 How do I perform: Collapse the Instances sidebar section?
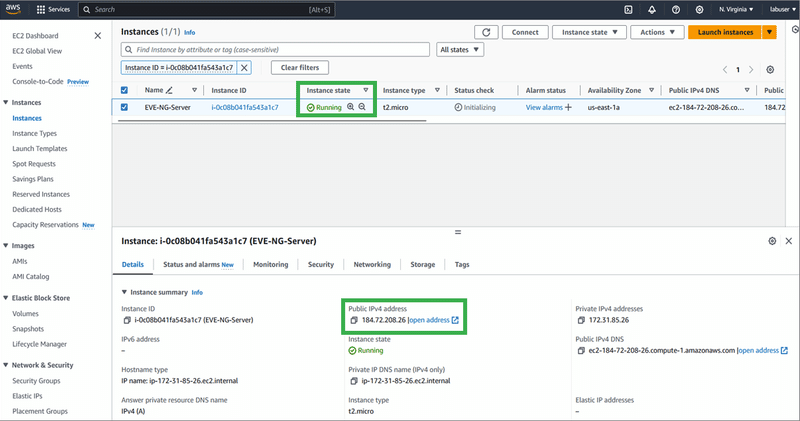(x=6, y=103)
